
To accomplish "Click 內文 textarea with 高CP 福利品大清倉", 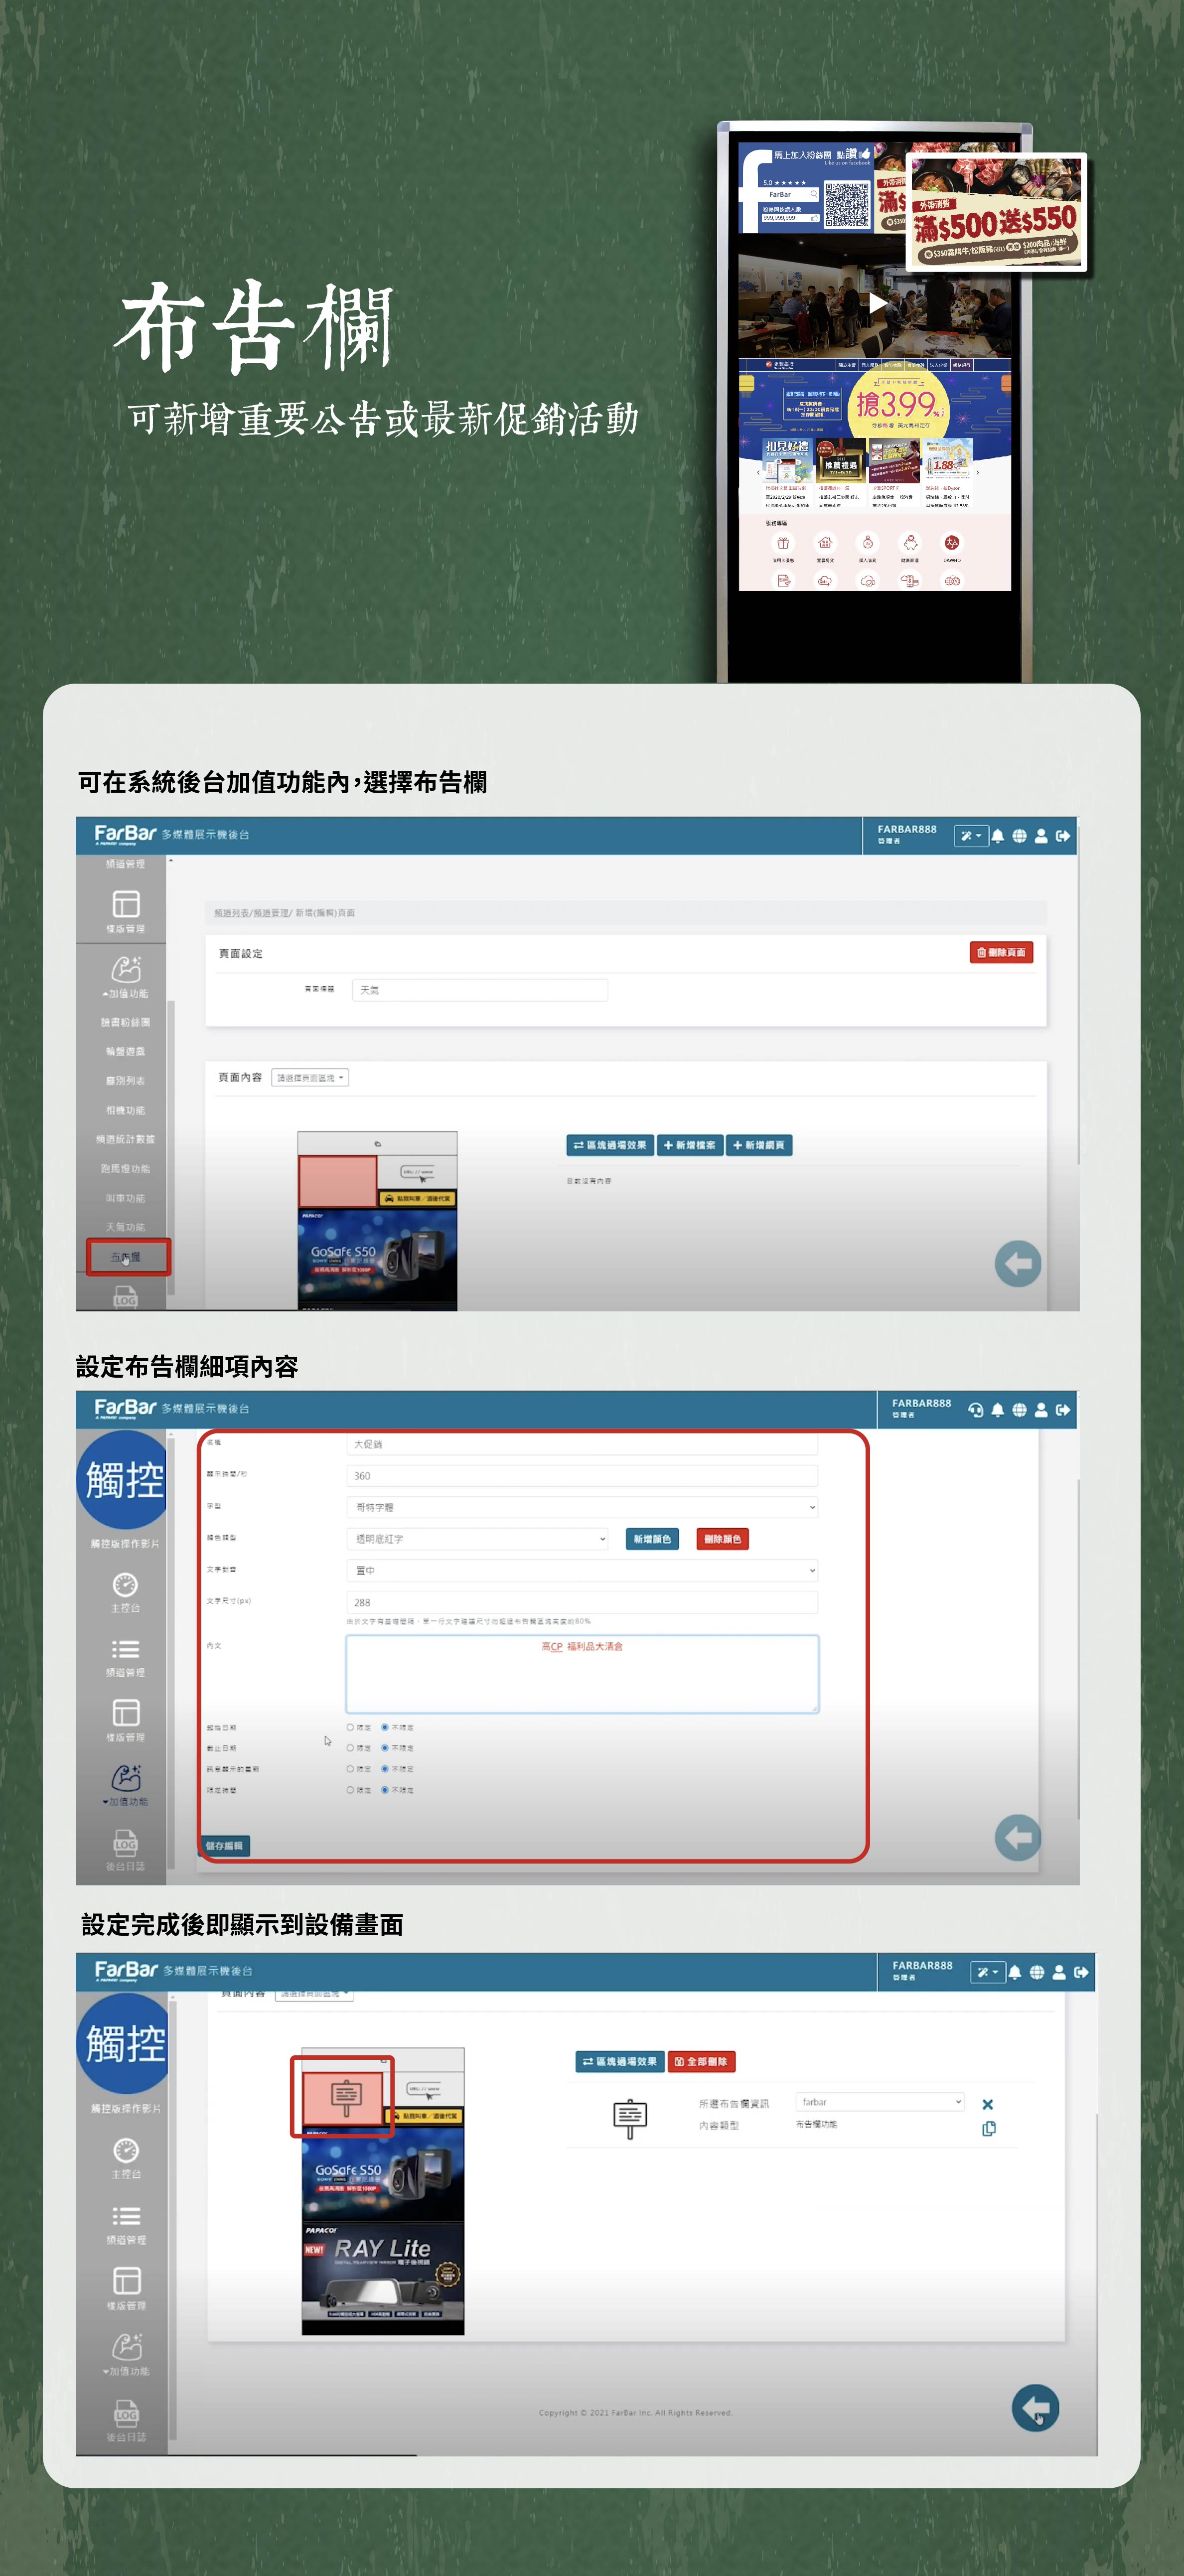I will 582,1674.
